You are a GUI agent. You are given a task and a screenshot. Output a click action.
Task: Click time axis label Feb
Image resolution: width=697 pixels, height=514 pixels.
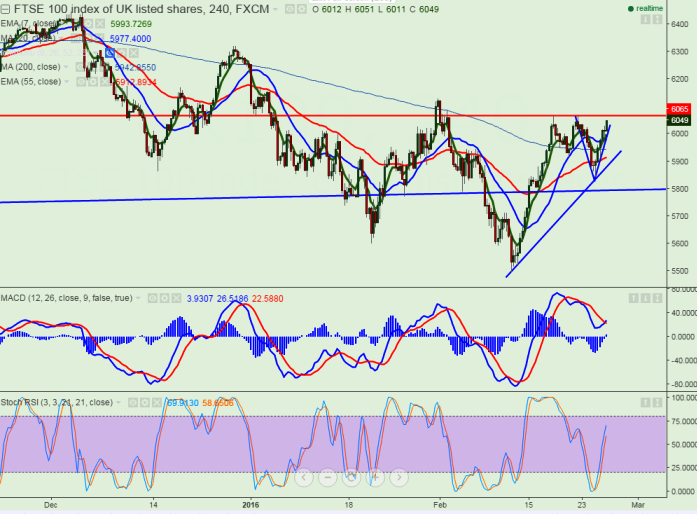440,505
